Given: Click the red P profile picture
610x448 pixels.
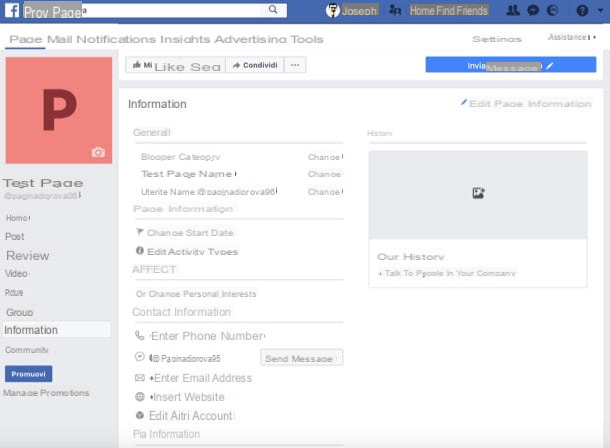Looking at the screenshot, I should click(59, 110).
